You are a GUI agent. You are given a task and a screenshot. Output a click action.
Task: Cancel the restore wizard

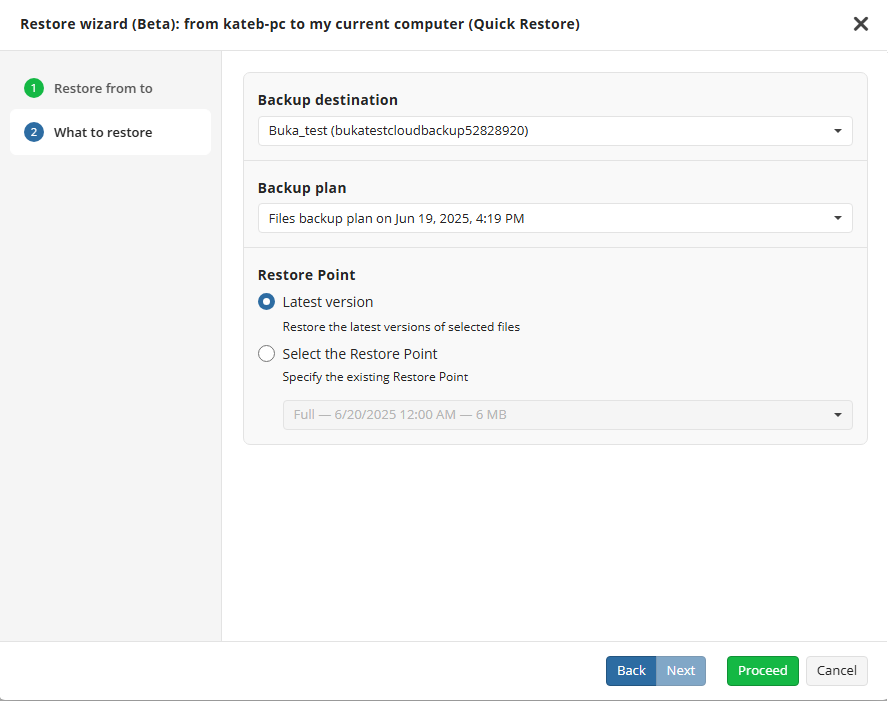(x=837, y=671)
